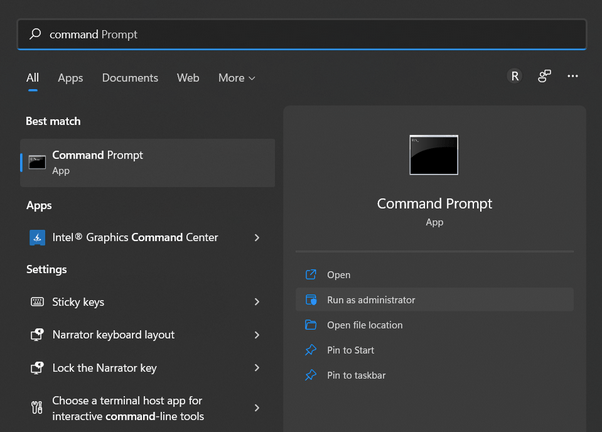Click Open file location
The image size is (602, 433).
coord(435,325)
